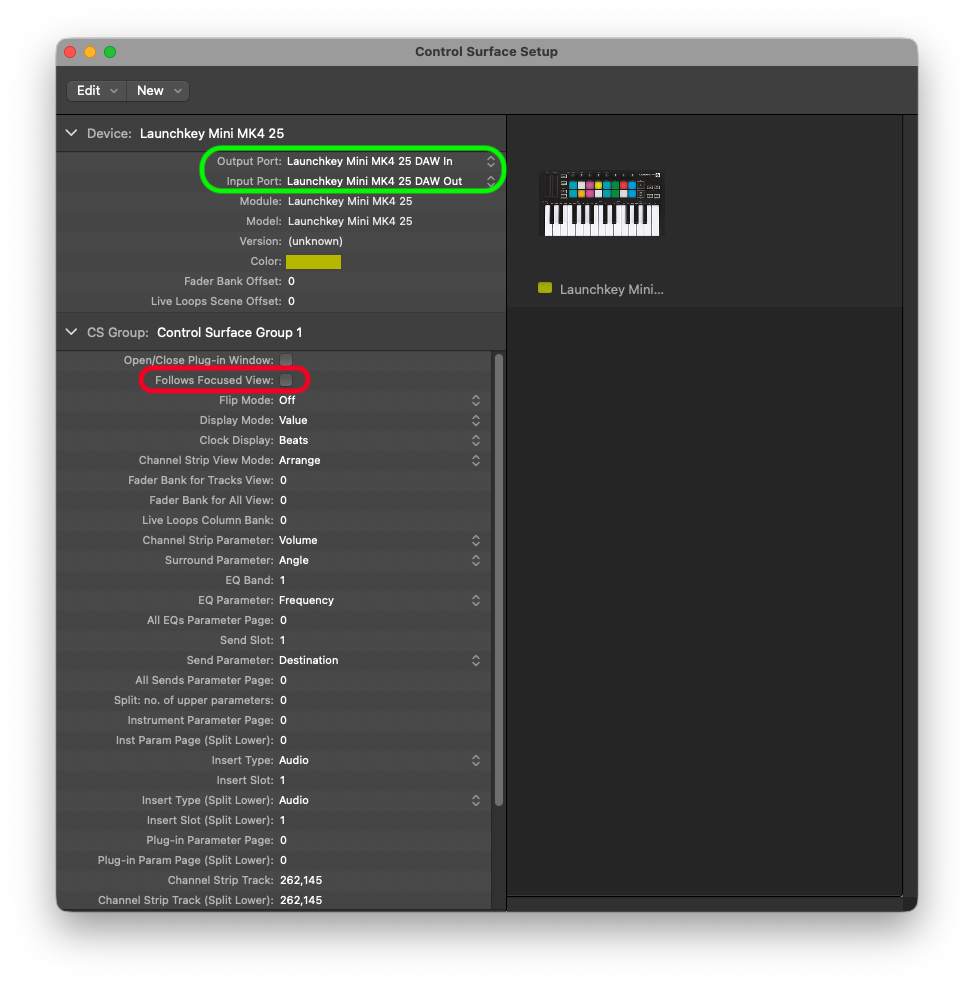Open the Input Port popup menu
This screenshot has width=974, height=986.
tap(390, 181)
